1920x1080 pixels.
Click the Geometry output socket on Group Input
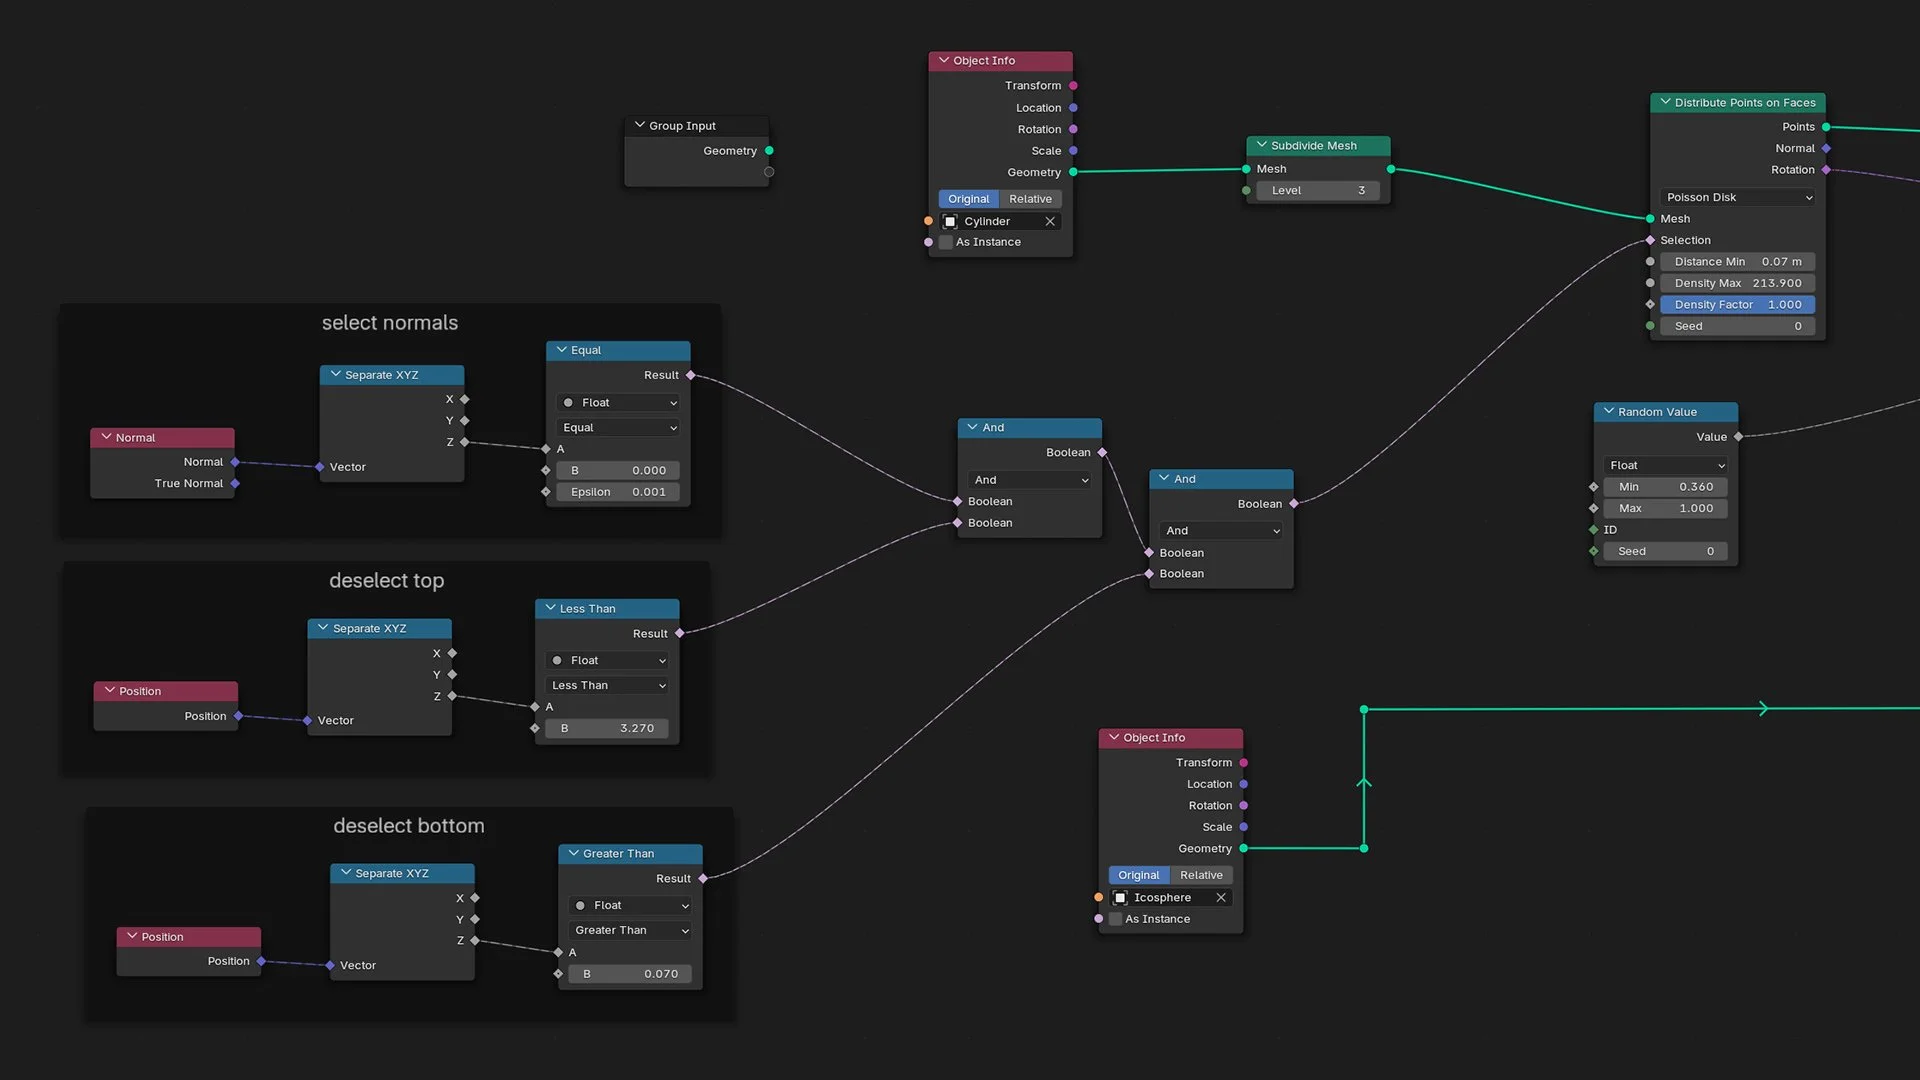click(x=769, y=151)
